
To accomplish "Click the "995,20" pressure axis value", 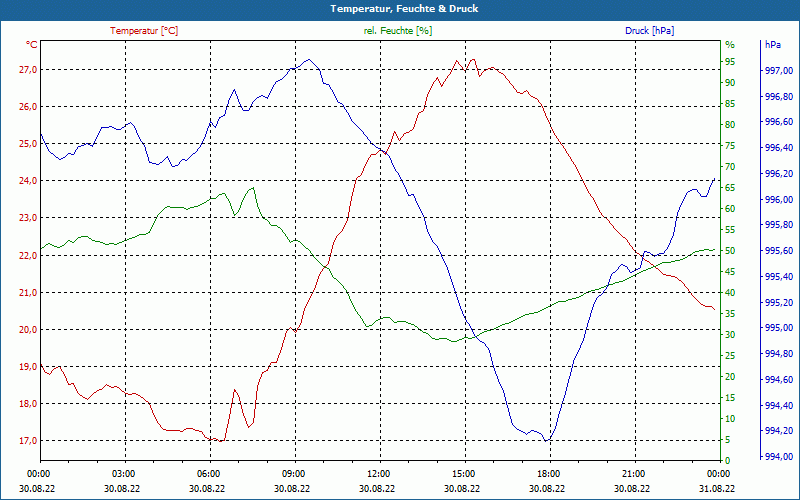I will coord(779,303).
